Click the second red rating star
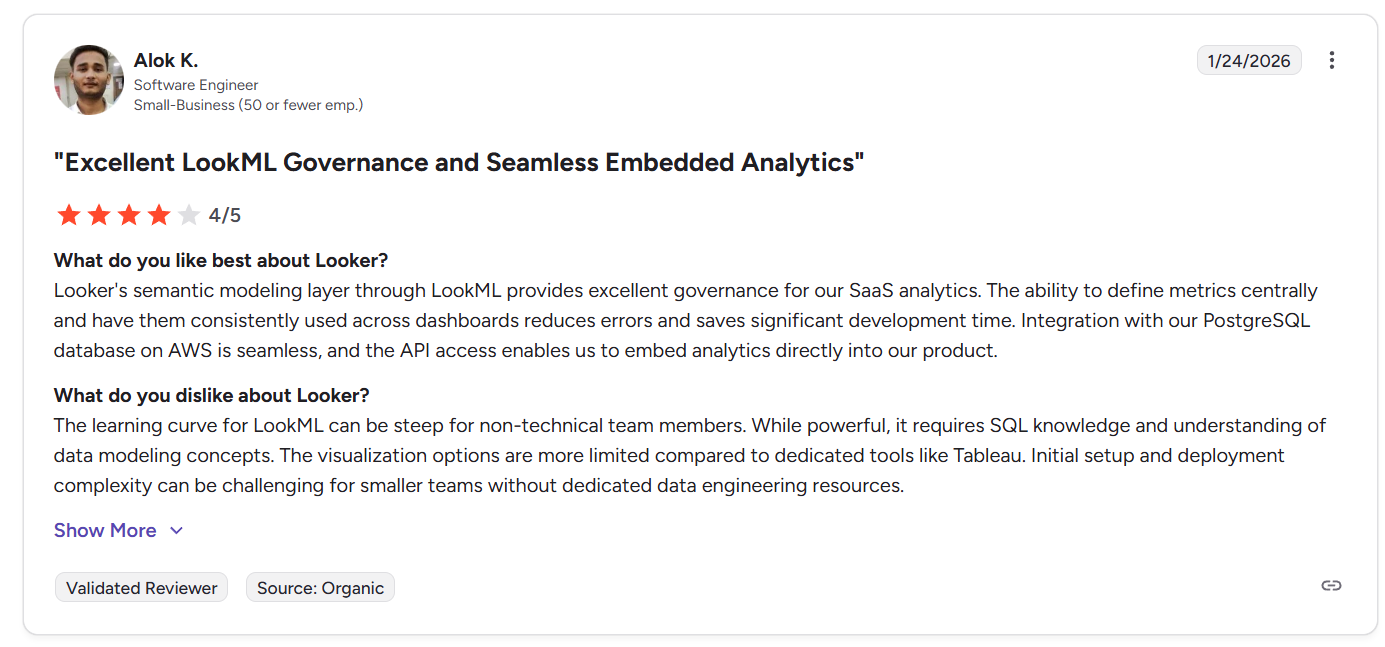Image resolution: width=1385 pixels, height=647 pixels. click(99, 215)
